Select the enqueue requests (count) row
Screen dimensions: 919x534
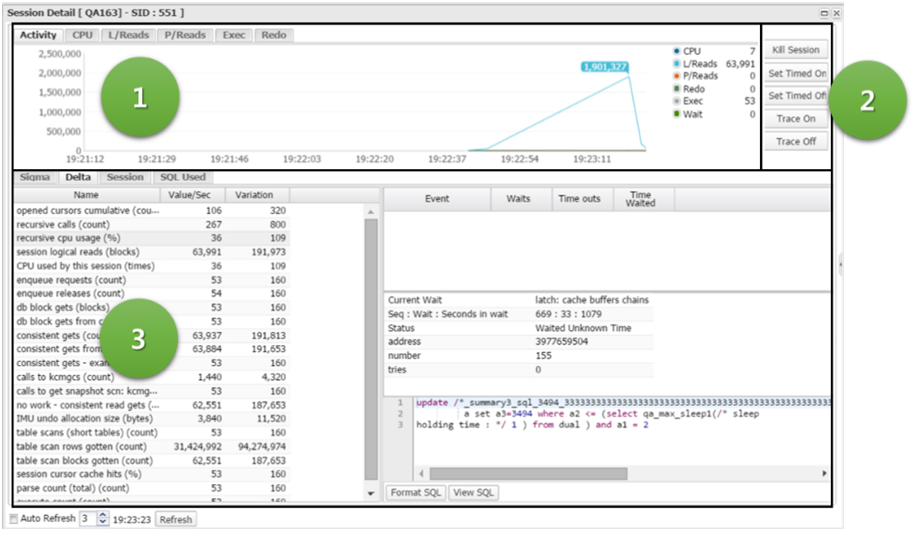(x=152, y=280)
